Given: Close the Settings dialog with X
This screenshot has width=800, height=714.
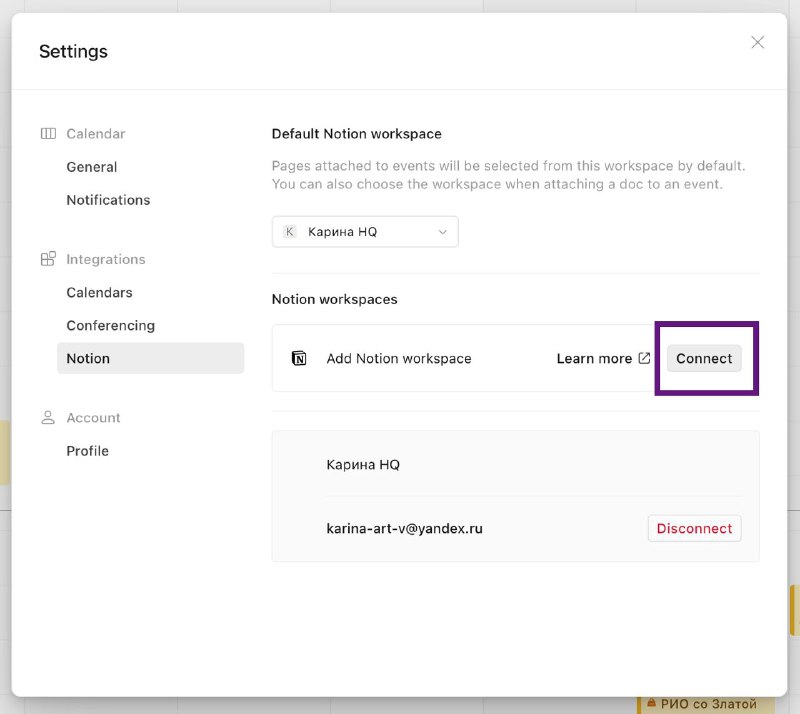Looking at the screenshot, I should [x=758, y=42].
